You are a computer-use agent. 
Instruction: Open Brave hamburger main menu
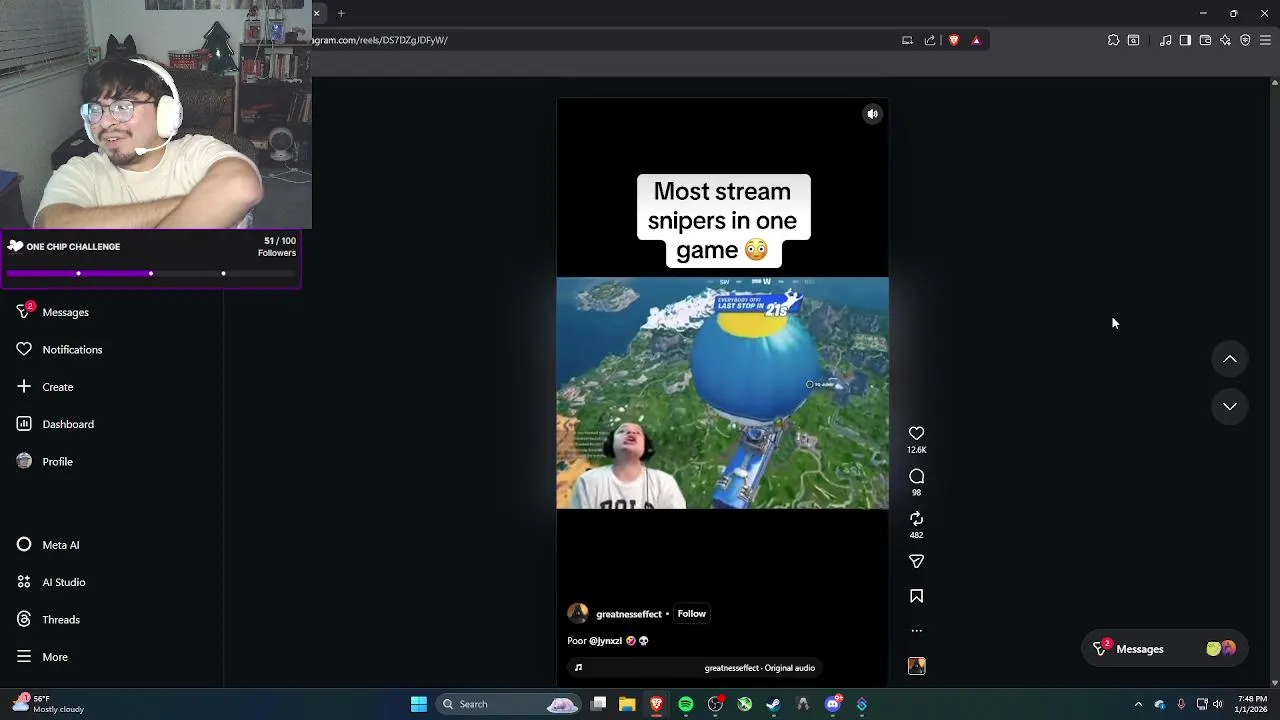coord(1265,40)
